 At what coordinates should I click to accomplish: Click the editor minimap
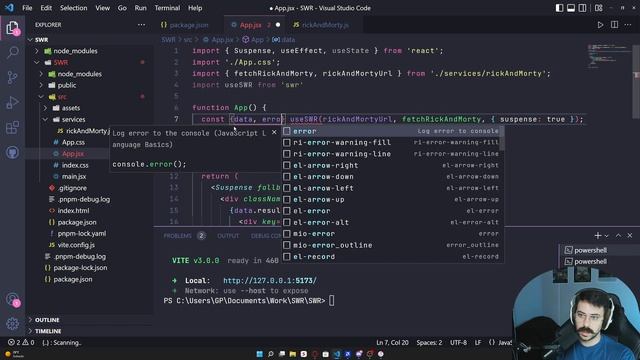(x=609, y=55)
